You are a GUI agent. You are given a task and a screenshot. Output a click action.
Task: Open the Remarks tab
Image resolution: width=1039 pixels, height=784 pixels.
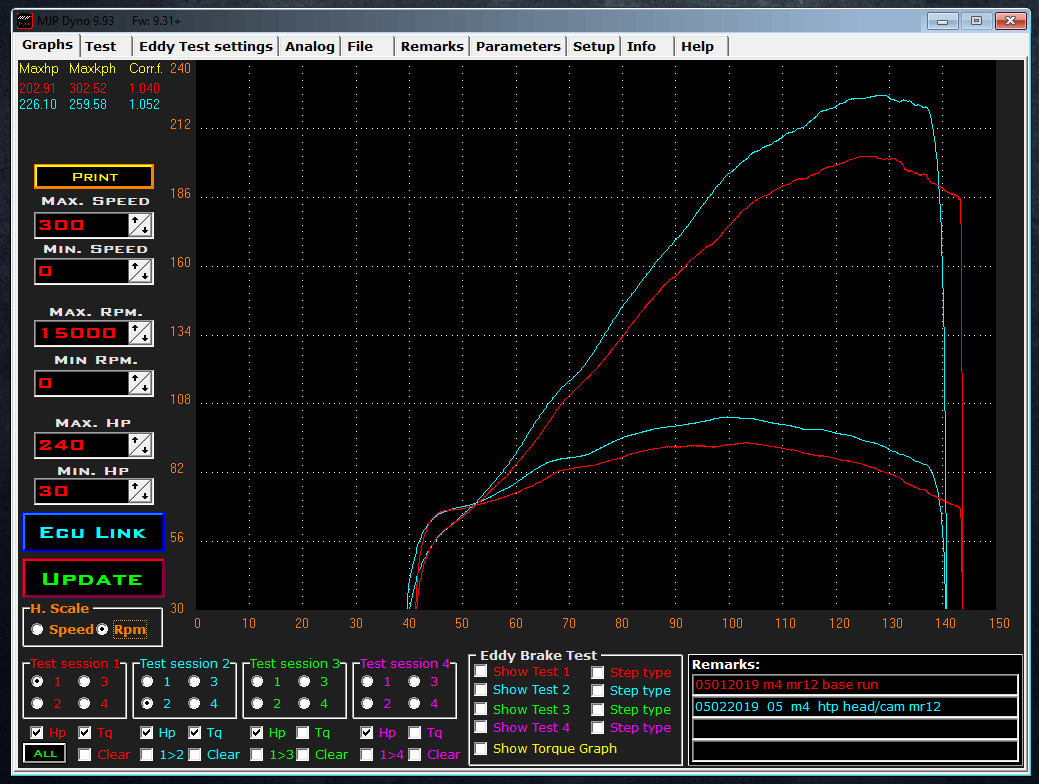(x=432, y=46)
